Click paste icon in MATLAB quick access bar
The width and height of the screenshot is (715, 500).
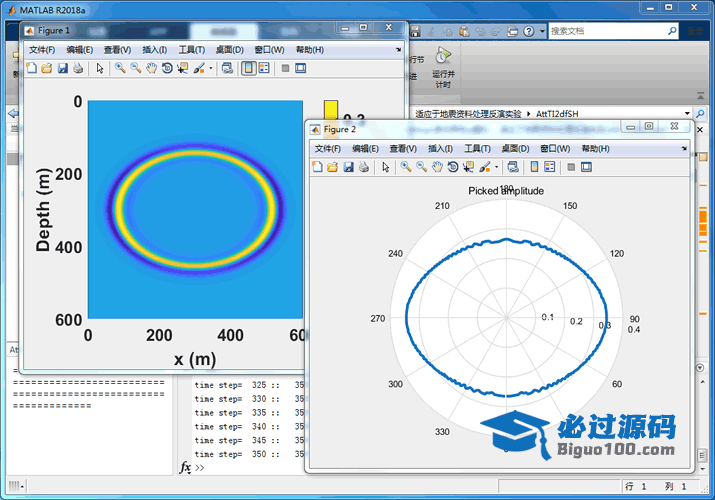coord(464,31)
